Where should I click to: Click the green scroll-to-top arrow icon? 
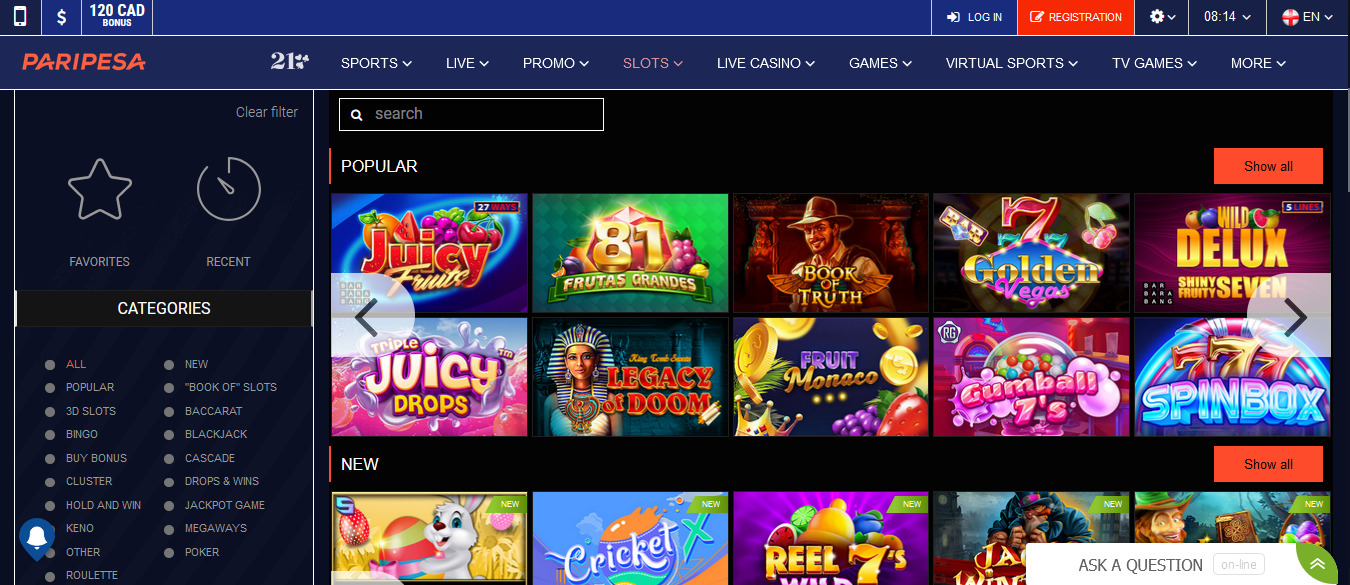[x=1317, y=564]
